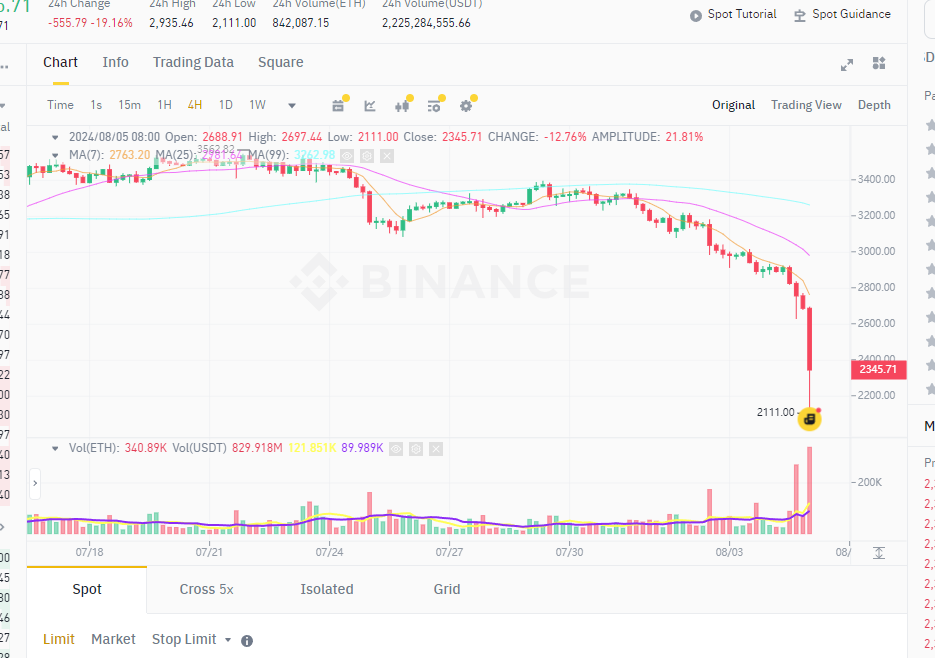Screen dimensions: 935x658
Task: Select the Market order type
Action: click(113, 639)
